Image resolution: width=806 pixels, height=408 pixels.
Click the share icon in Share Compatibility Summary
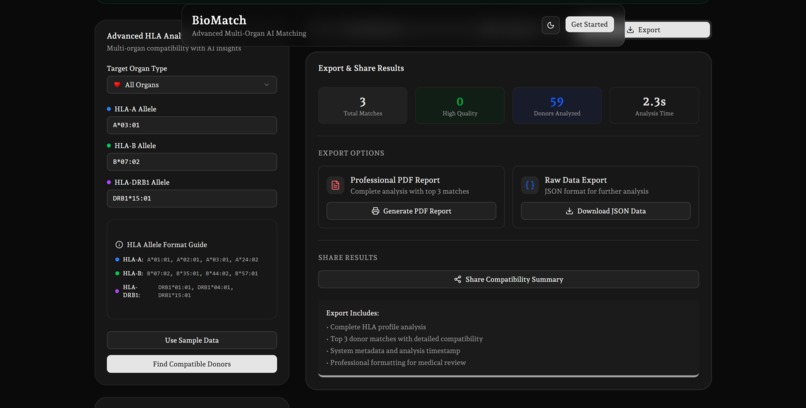(x=457, y=279)
